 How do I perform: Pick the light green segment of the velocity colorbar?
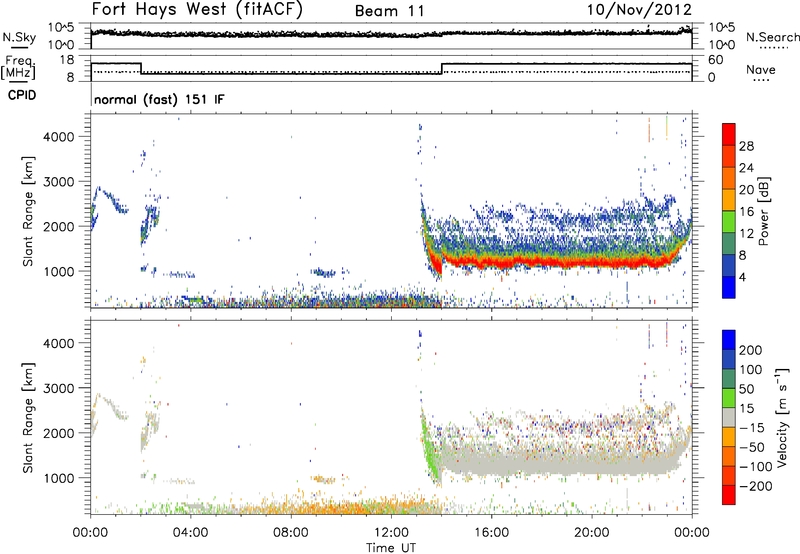tap(729, 398)
